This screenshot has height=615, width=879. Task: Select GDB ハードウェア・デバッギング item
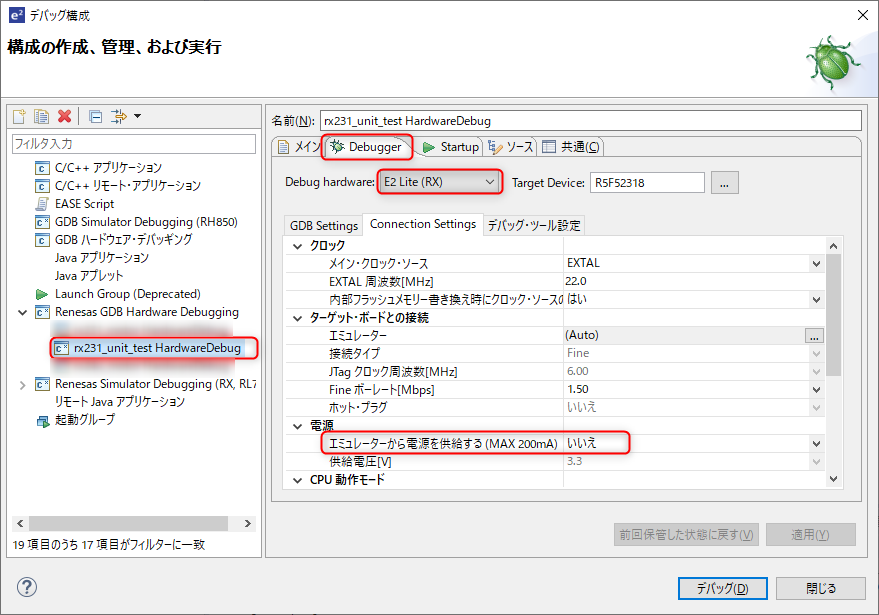123,239
